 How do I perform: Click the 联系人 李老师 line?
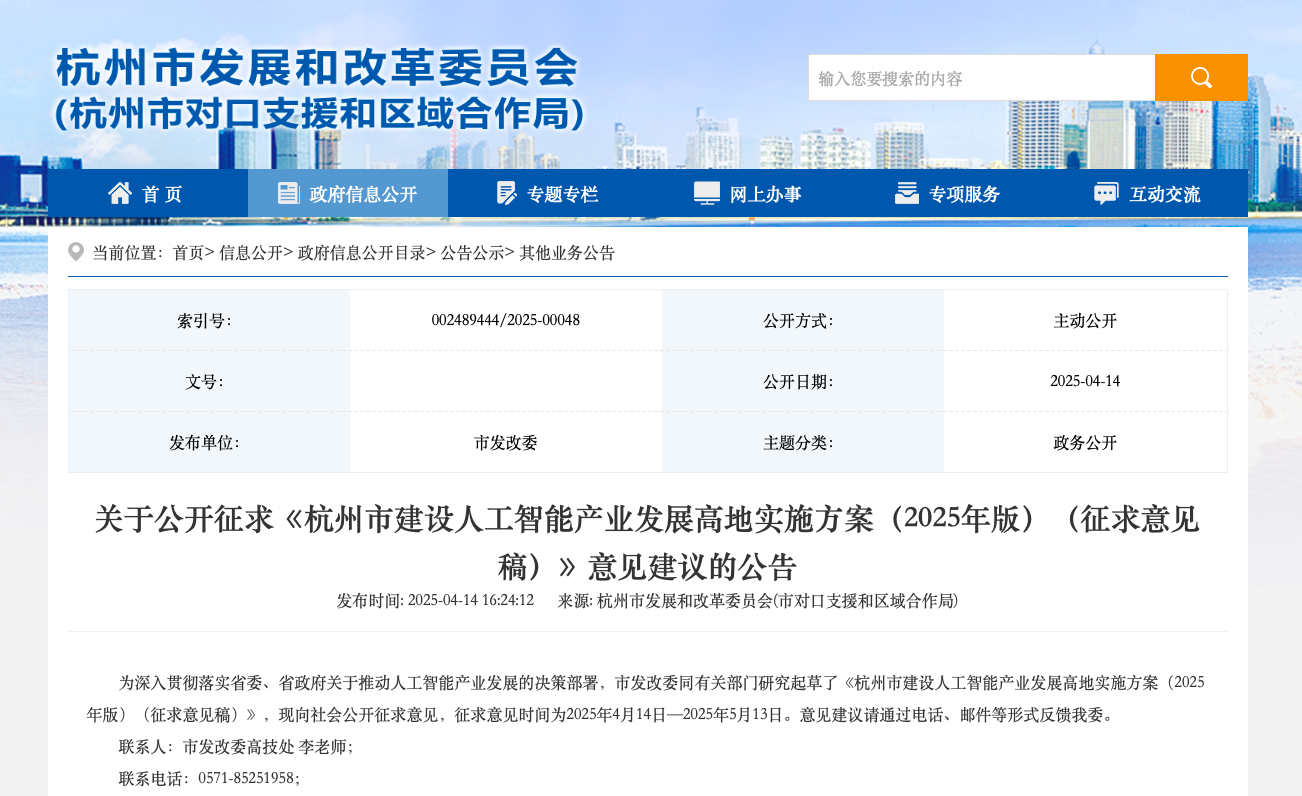pos(236,746)
